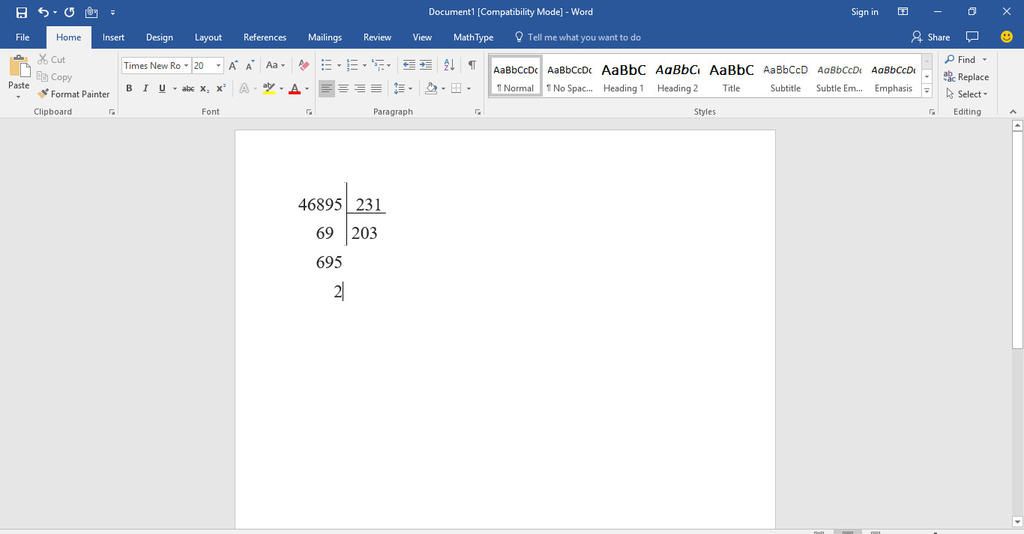Open the borders dropdown
This screenshot has height=534, width=1024.
469,88
